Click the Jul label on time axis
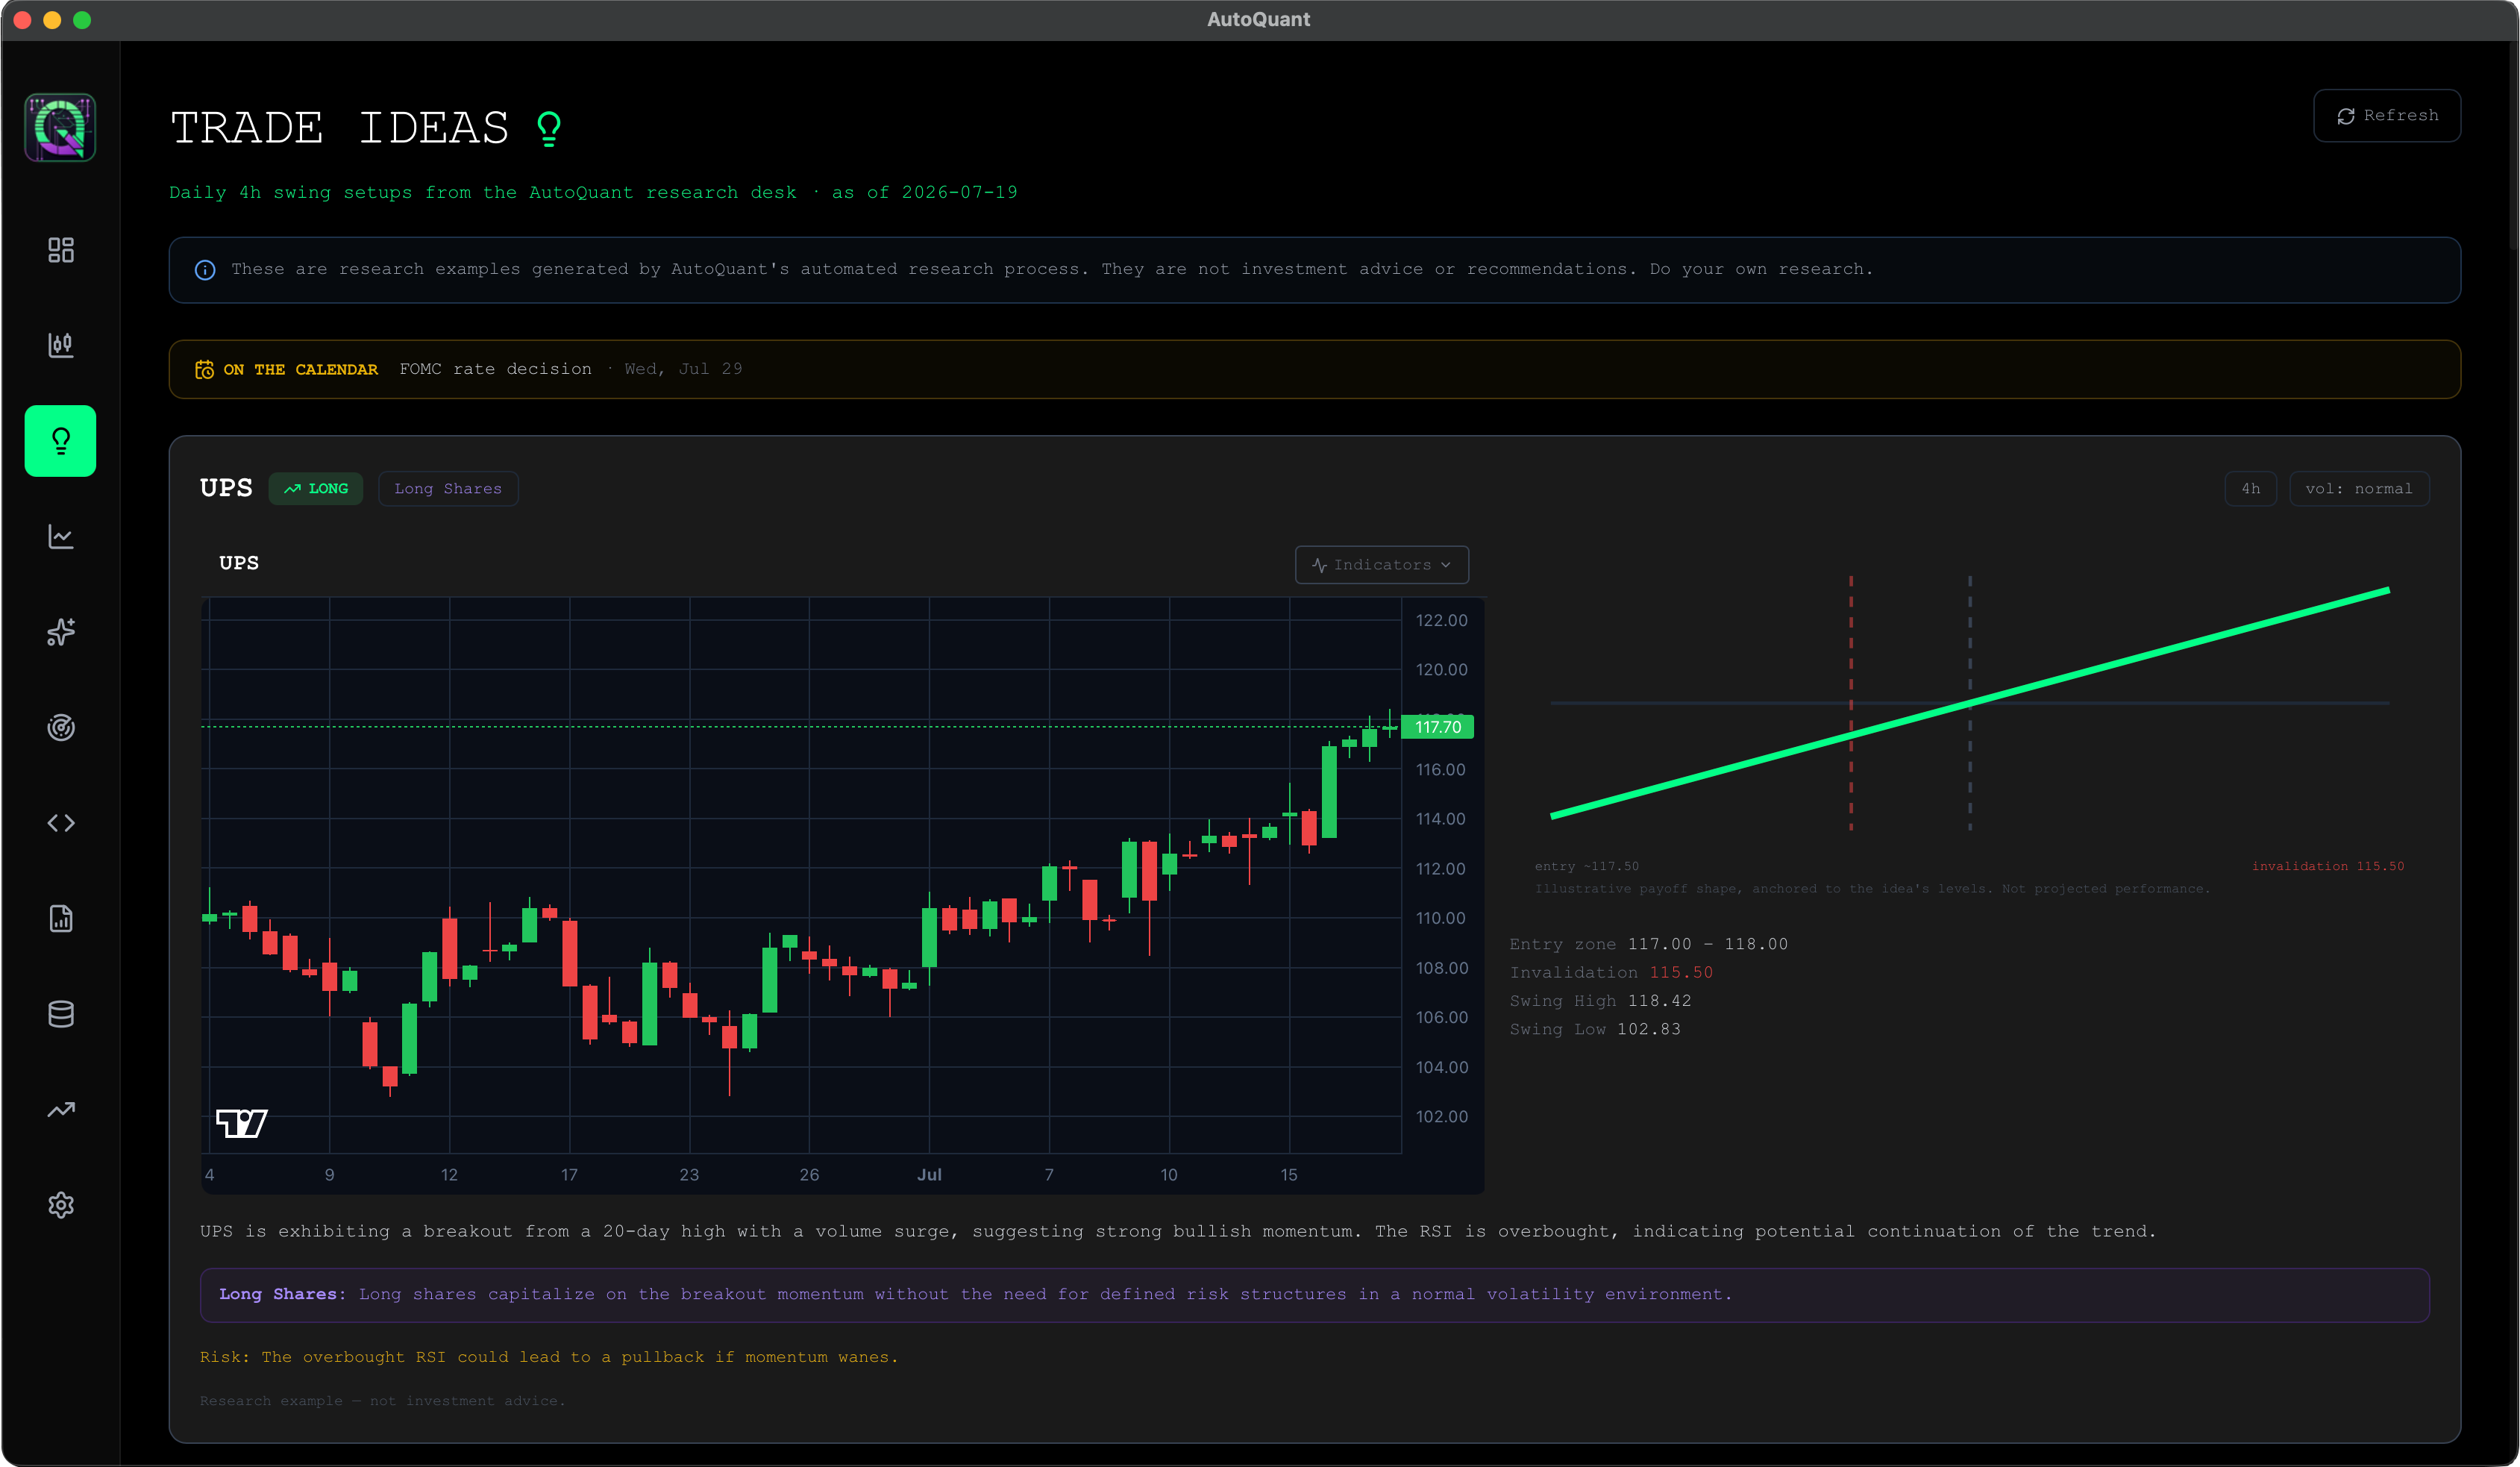The height and width of the screenshot is (1467, 2520). pyautogui.click(x=929, y=1174)
